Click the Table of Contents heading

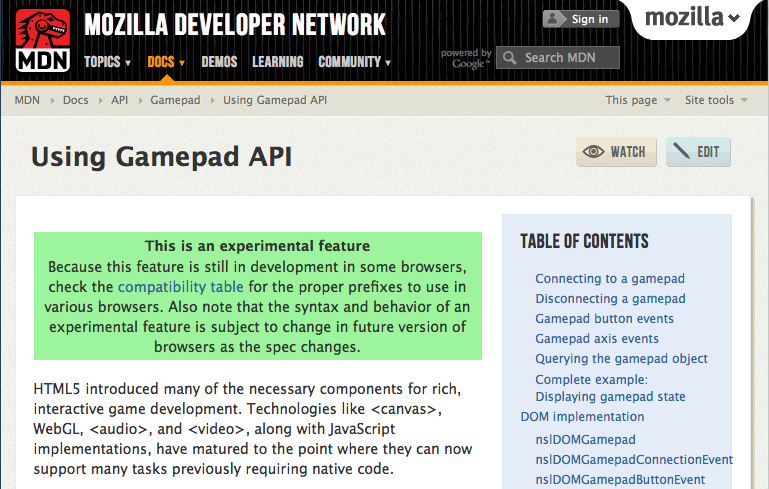(x=584, y=241)
